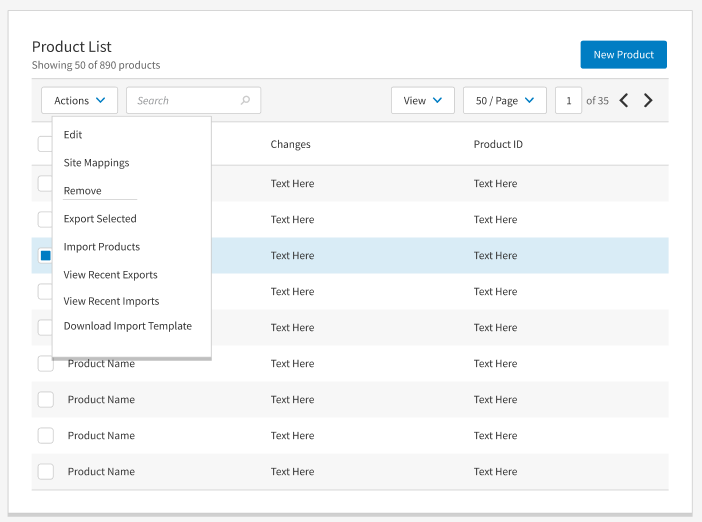The width and height of the screenshot is (702, 522).
Task: Click 'Showing 50 of 890 products' text
Action: tap(96, 65)
